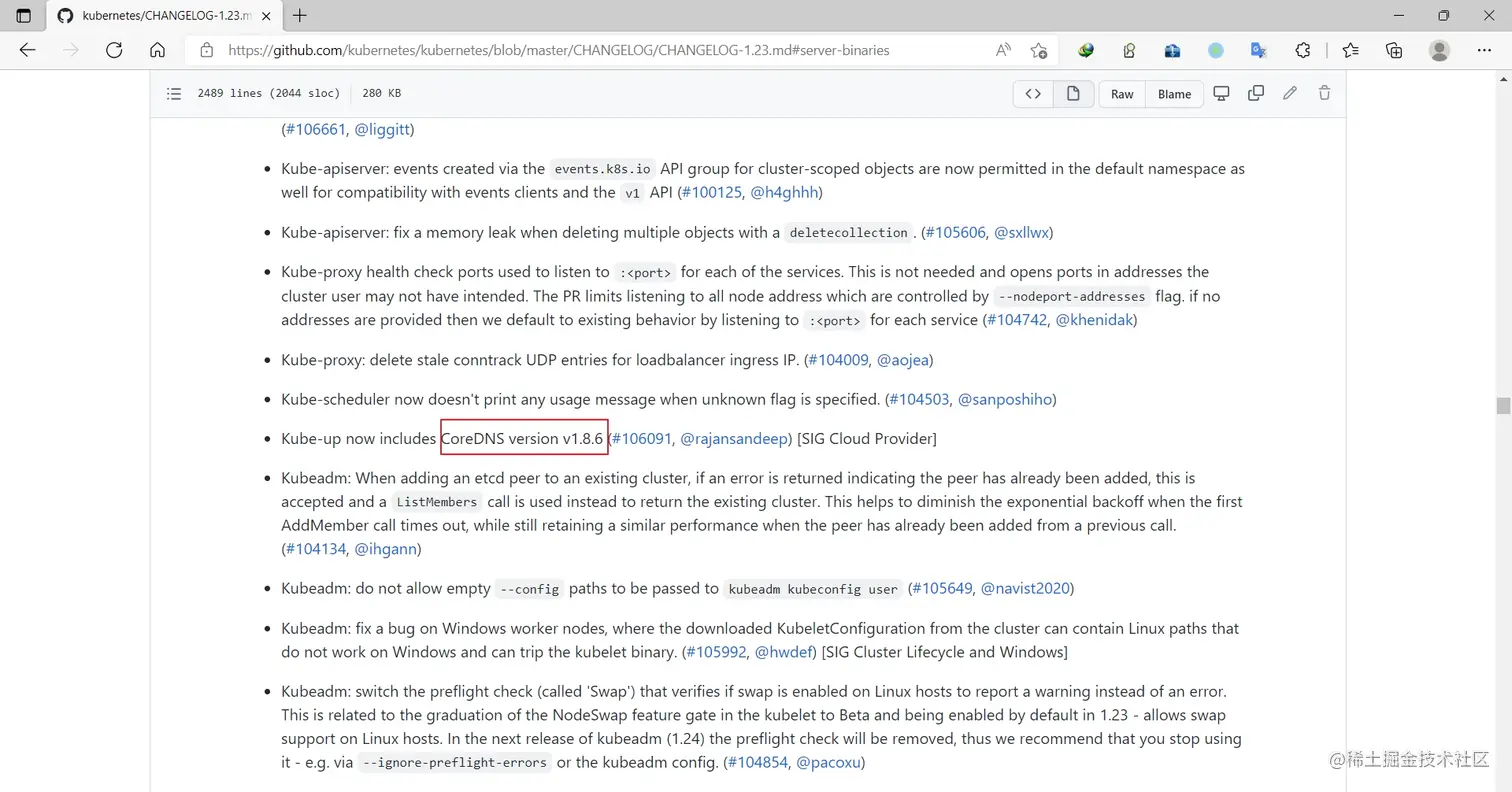Open the blue toolbox extension icon
Viewport: 1512px width, 792px height.
click(x=1173, y=50)
